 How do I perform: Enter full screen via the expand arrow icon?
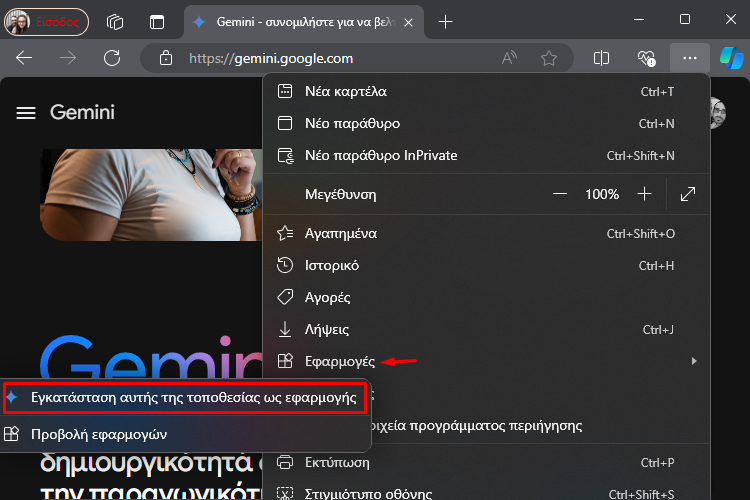point(688,194)
